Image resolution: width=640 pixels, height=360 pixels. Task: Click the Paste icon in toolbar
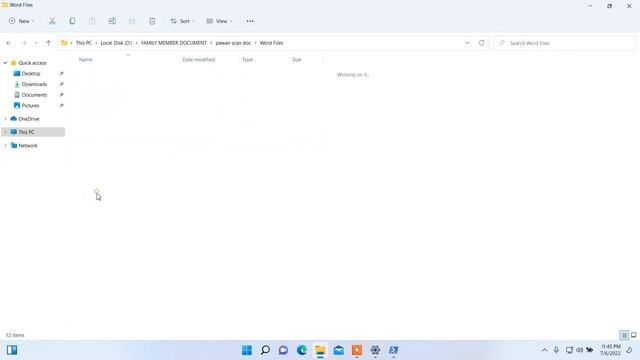pos(92,21)
